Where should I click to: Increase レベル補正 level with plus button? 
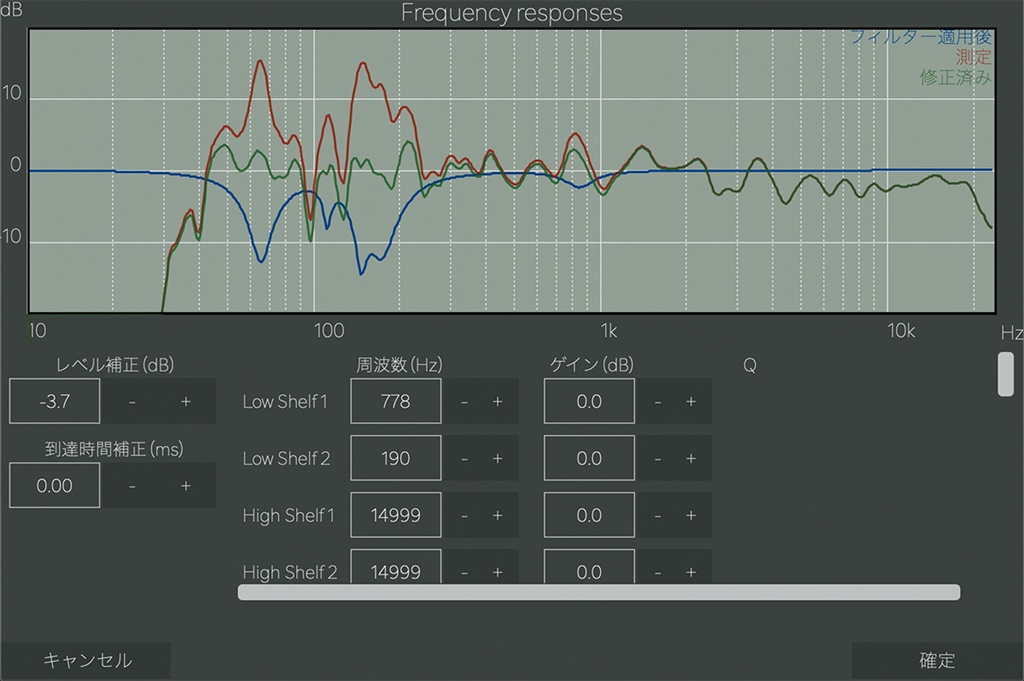click(x=186, y=401)
